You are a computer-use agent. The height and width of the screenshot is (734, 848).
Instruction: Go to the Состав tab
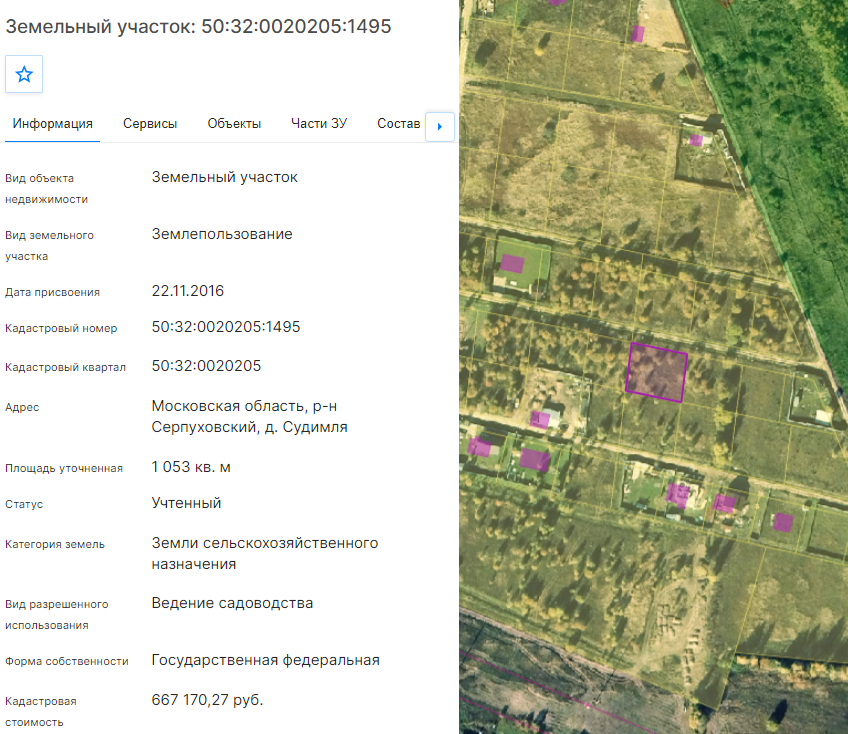(x=399, y=124)
